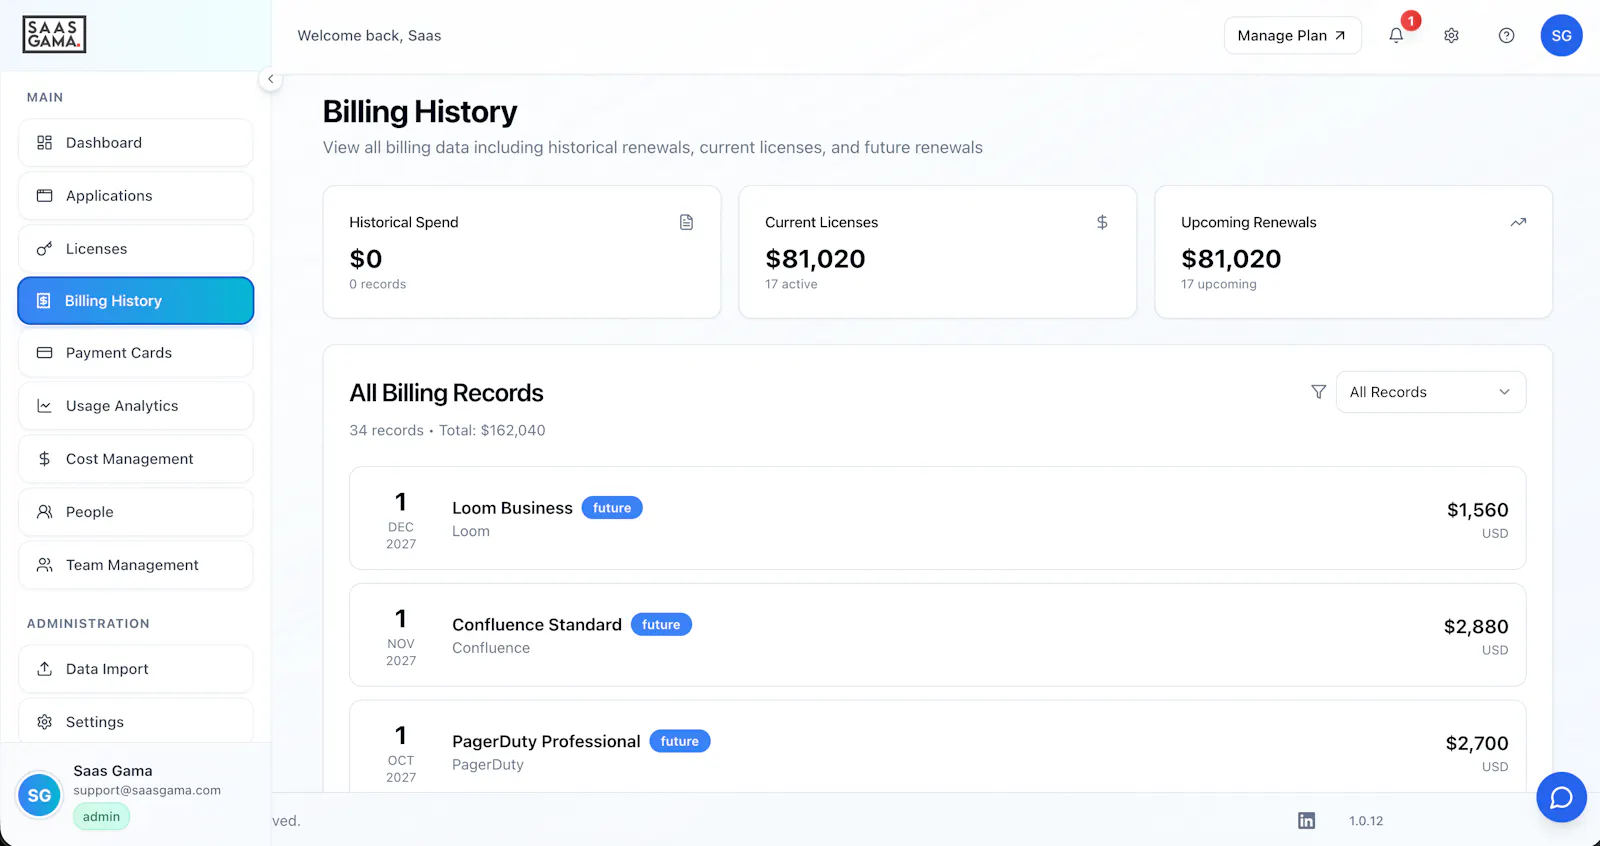Open the settings gear in header

(x=1451, y=36)
